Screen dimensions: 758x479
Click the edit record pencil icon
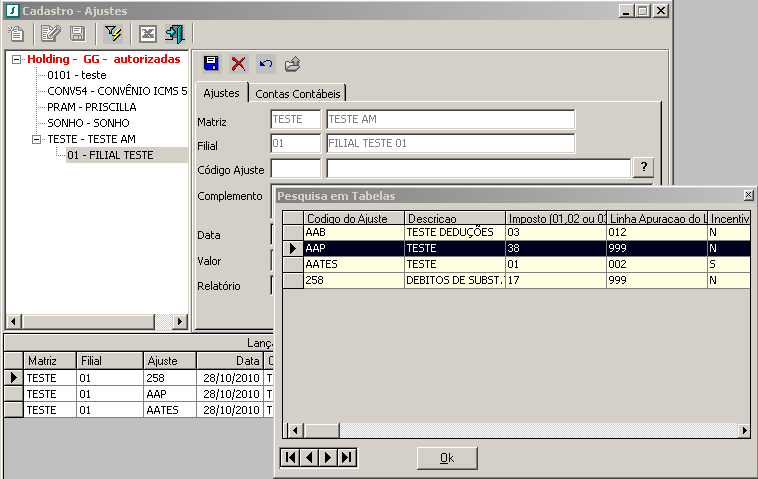pos(50,34)
